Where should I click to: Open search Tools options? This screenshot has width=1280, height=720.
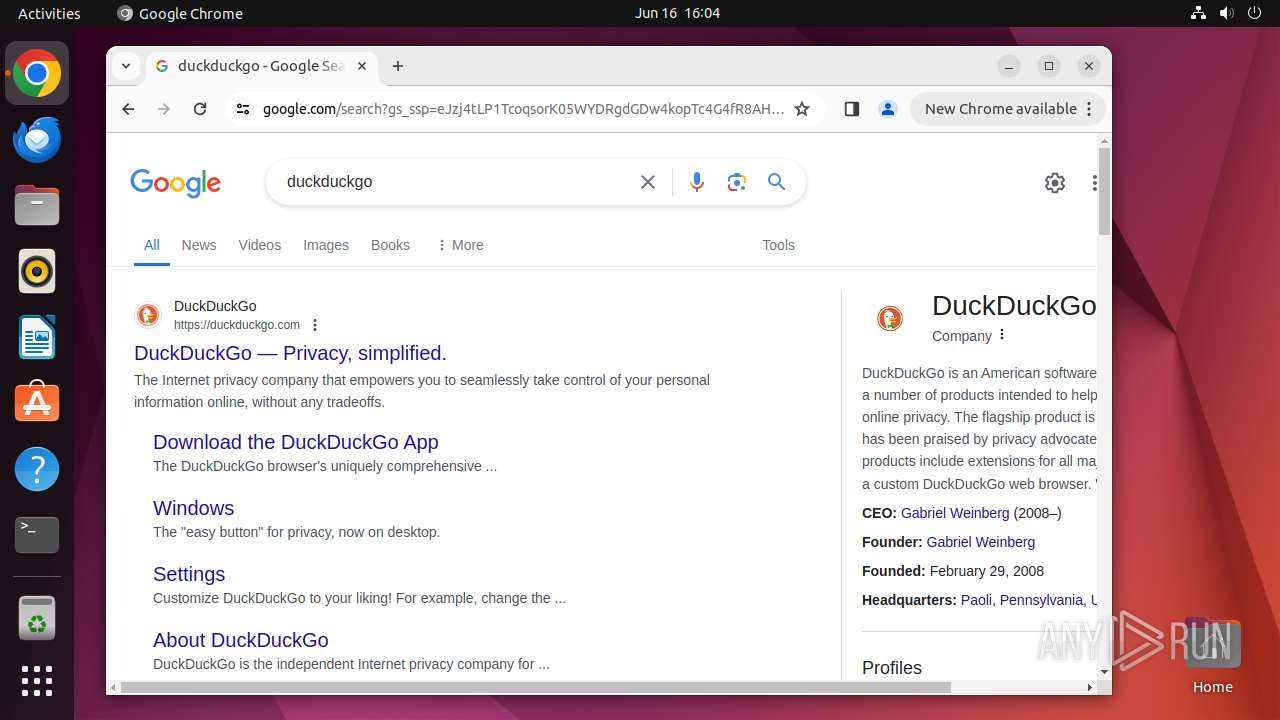[778, 245]
